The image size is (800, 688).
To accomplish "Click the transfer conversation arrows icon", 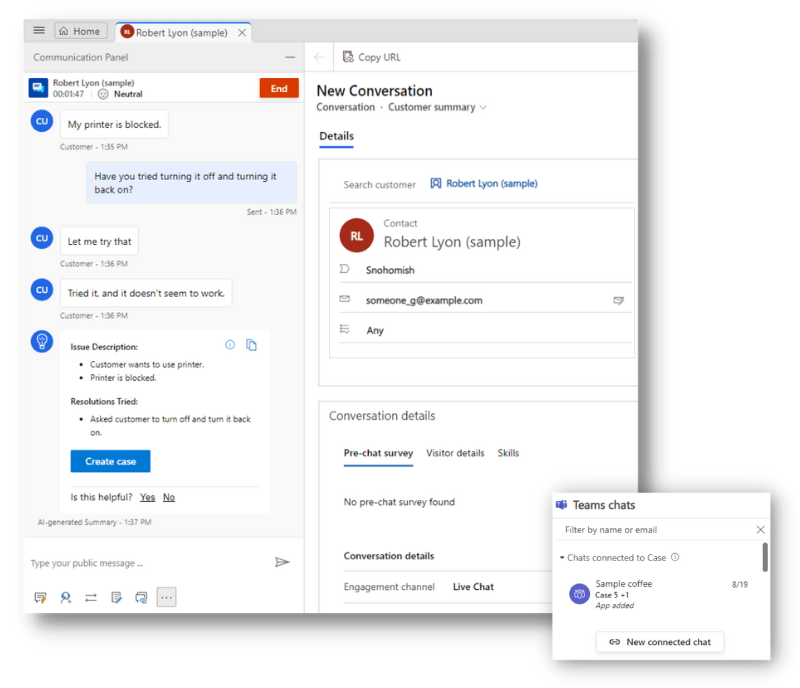I will click(91, 597).
